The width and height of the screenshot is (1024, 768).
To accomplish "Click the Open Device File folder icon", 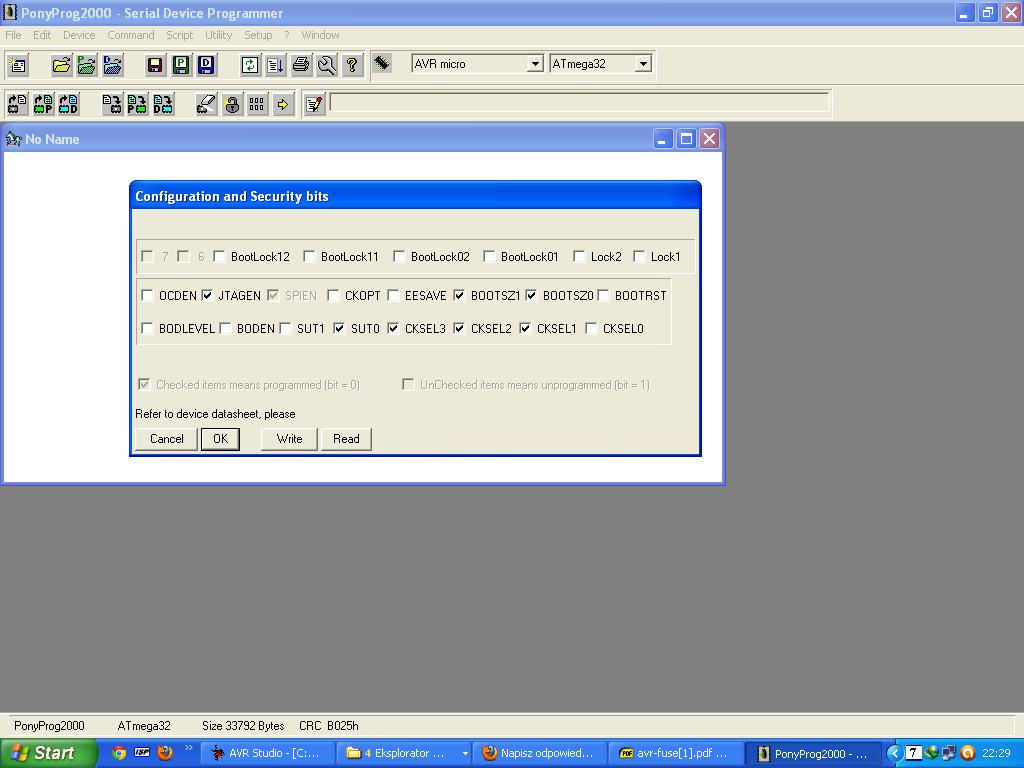I will point(61,65).
